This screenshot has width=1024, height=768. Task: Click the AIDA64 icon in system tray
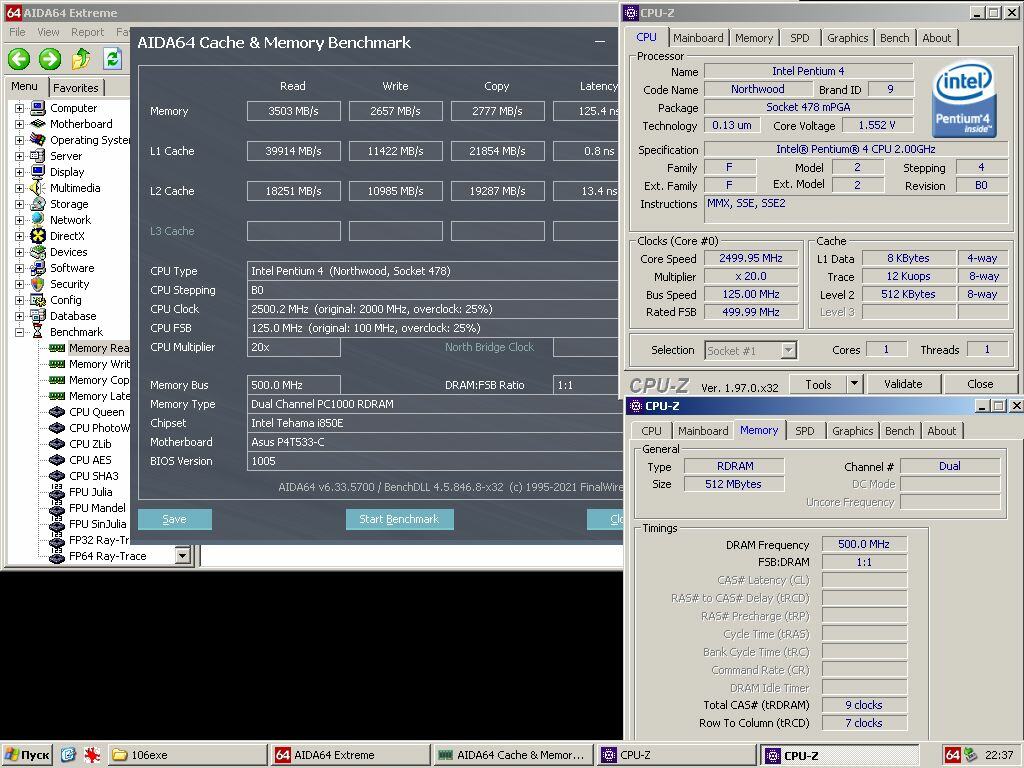pos(952,755)
